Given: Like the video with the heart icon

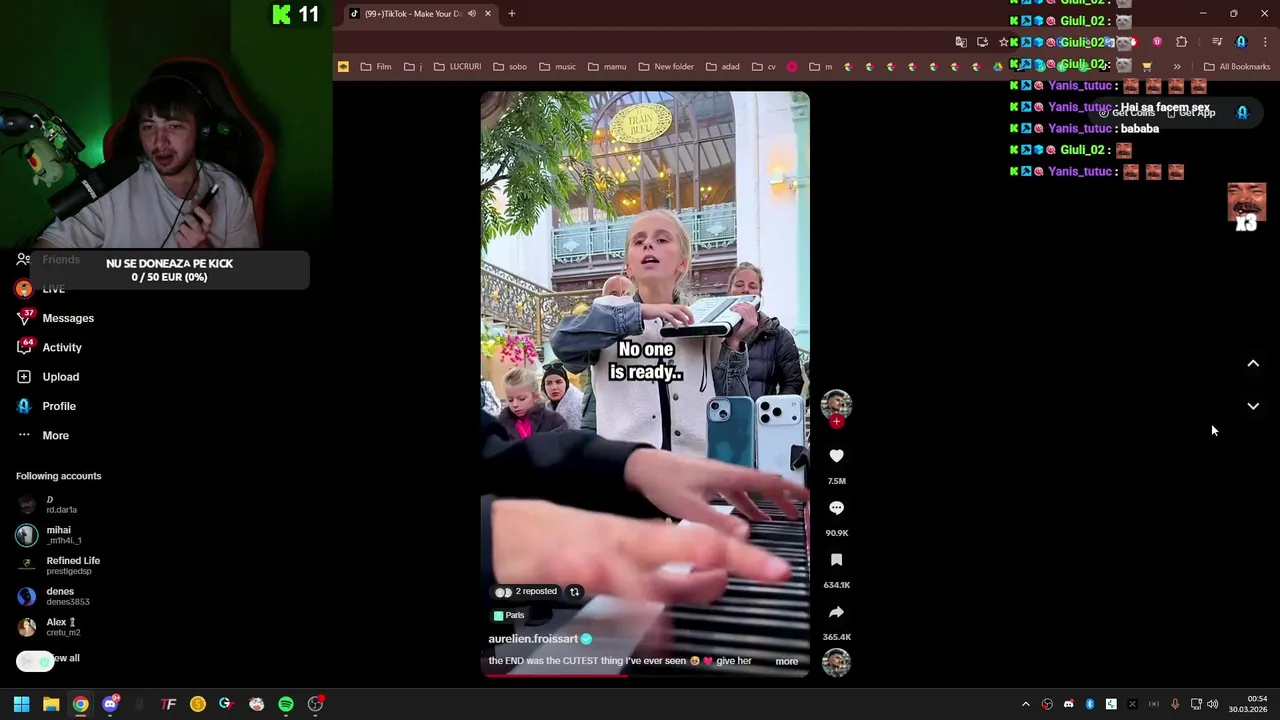Looking at the screenshot, I should point(836,456).
